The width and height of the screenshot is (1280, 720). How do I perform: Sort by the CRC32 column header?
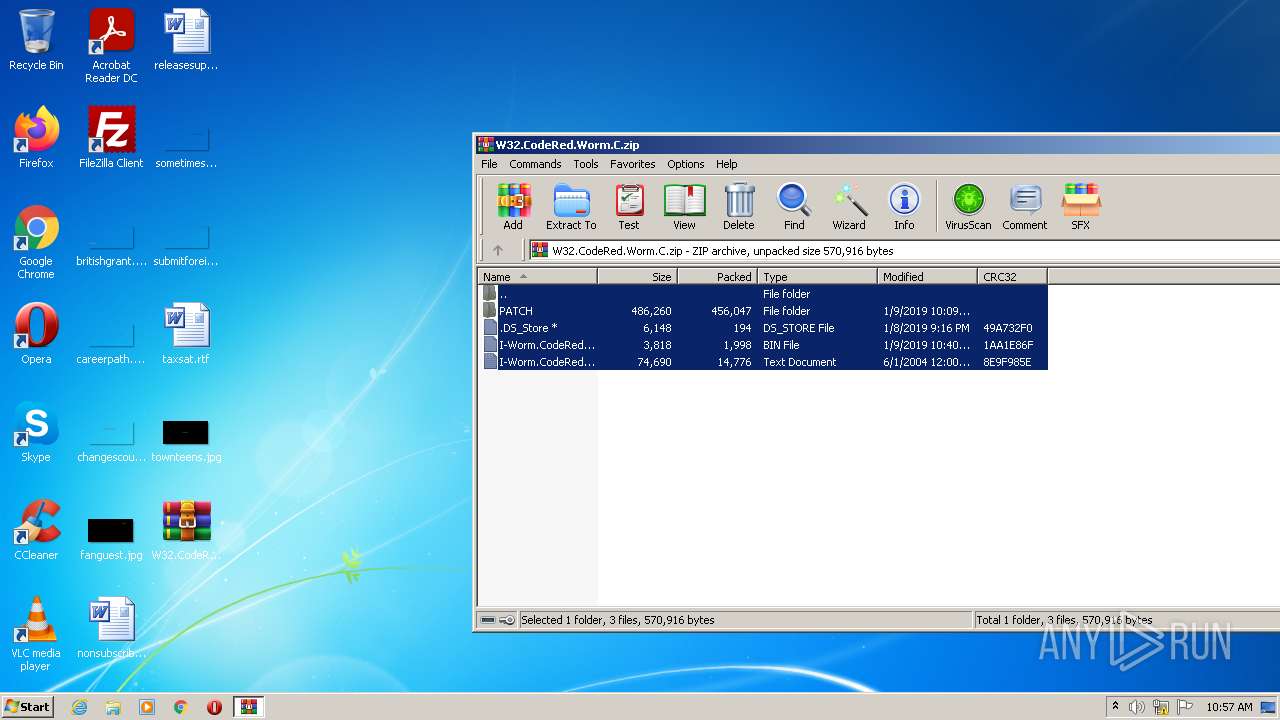[x=1013, y=277]
